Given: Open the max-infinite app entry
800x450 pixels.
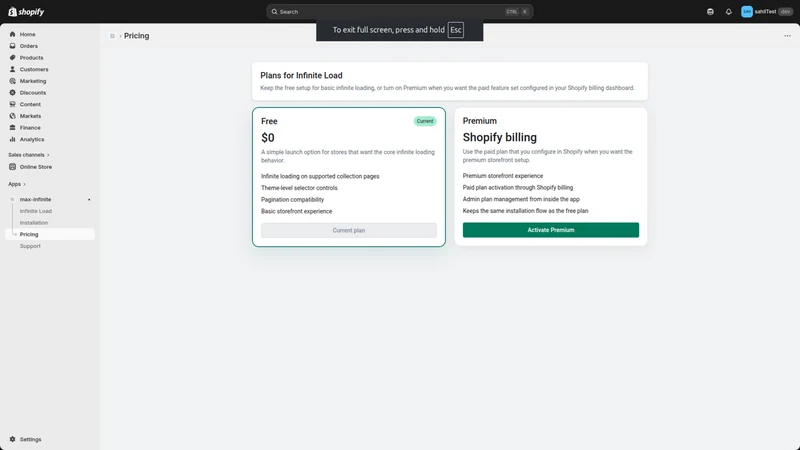Looking at the screenshot, I should point(35,199).
